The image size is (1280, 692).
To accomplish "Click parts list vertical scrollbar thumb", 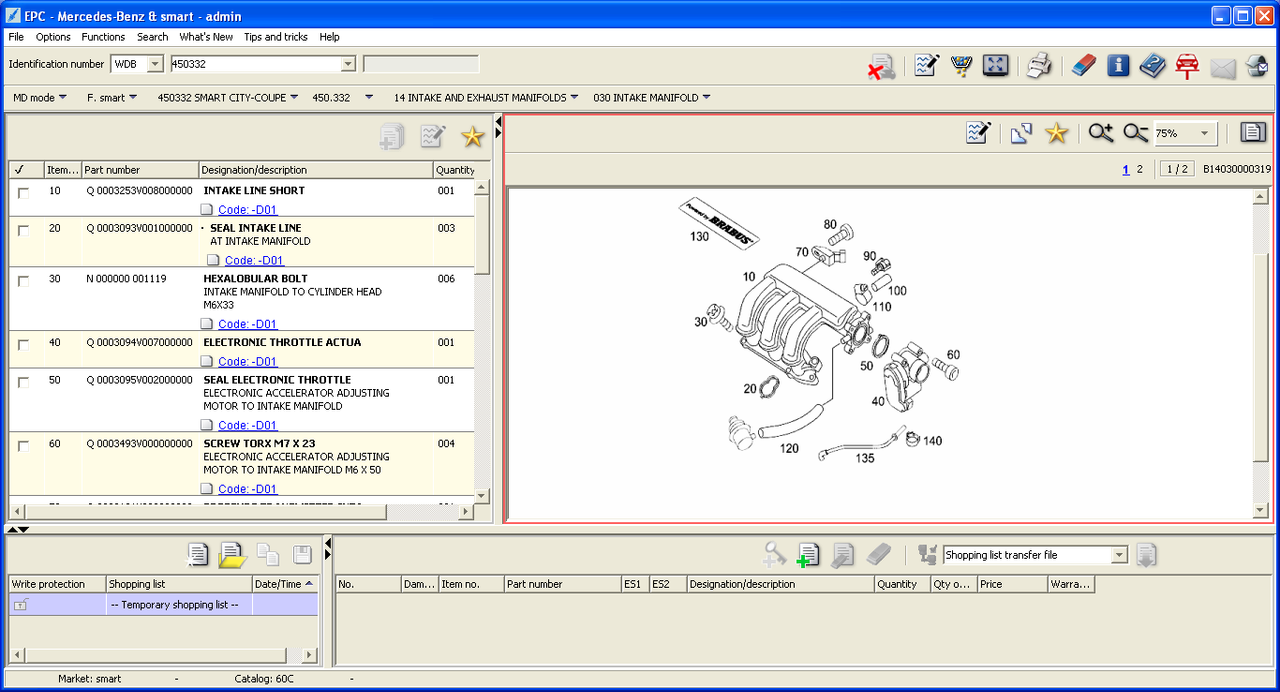I will pos(482,234).
